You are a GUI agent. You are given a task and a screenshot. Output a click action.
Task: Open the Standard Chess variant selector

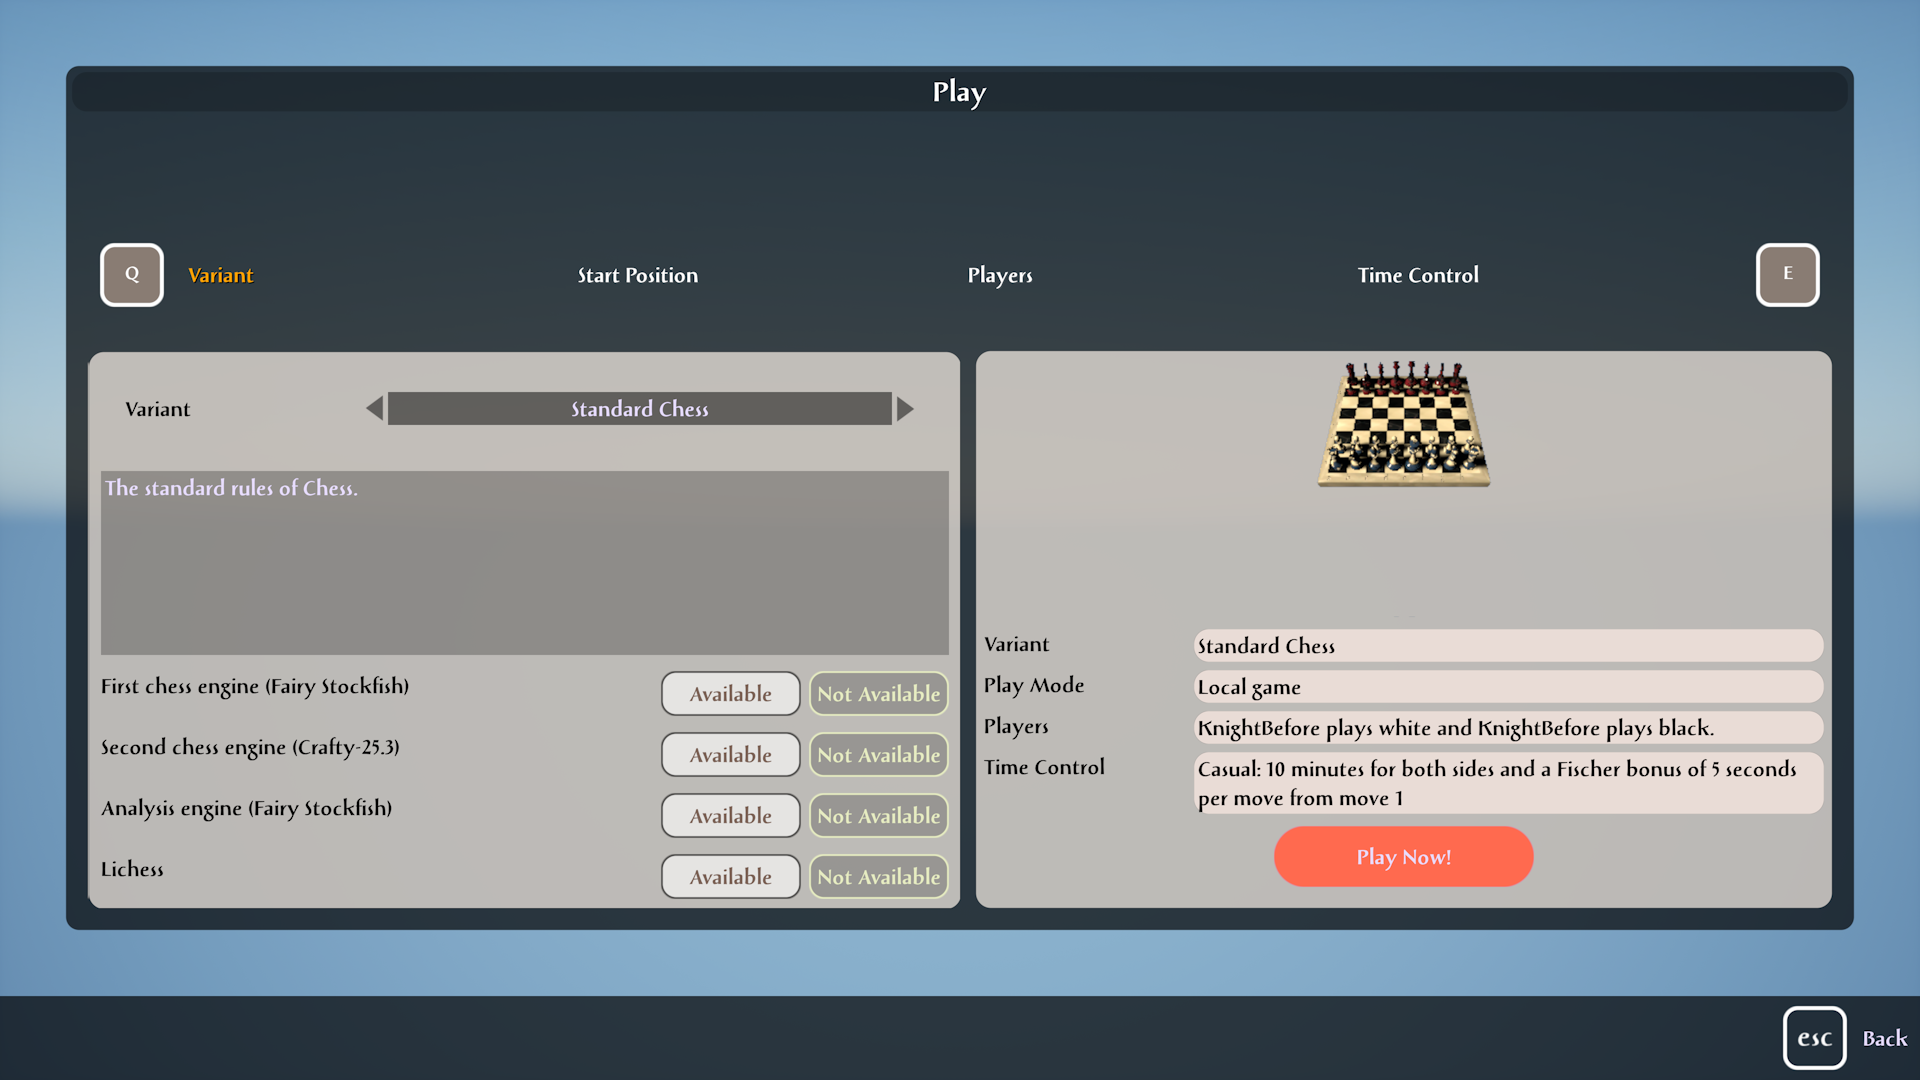(x=639, y=408)
